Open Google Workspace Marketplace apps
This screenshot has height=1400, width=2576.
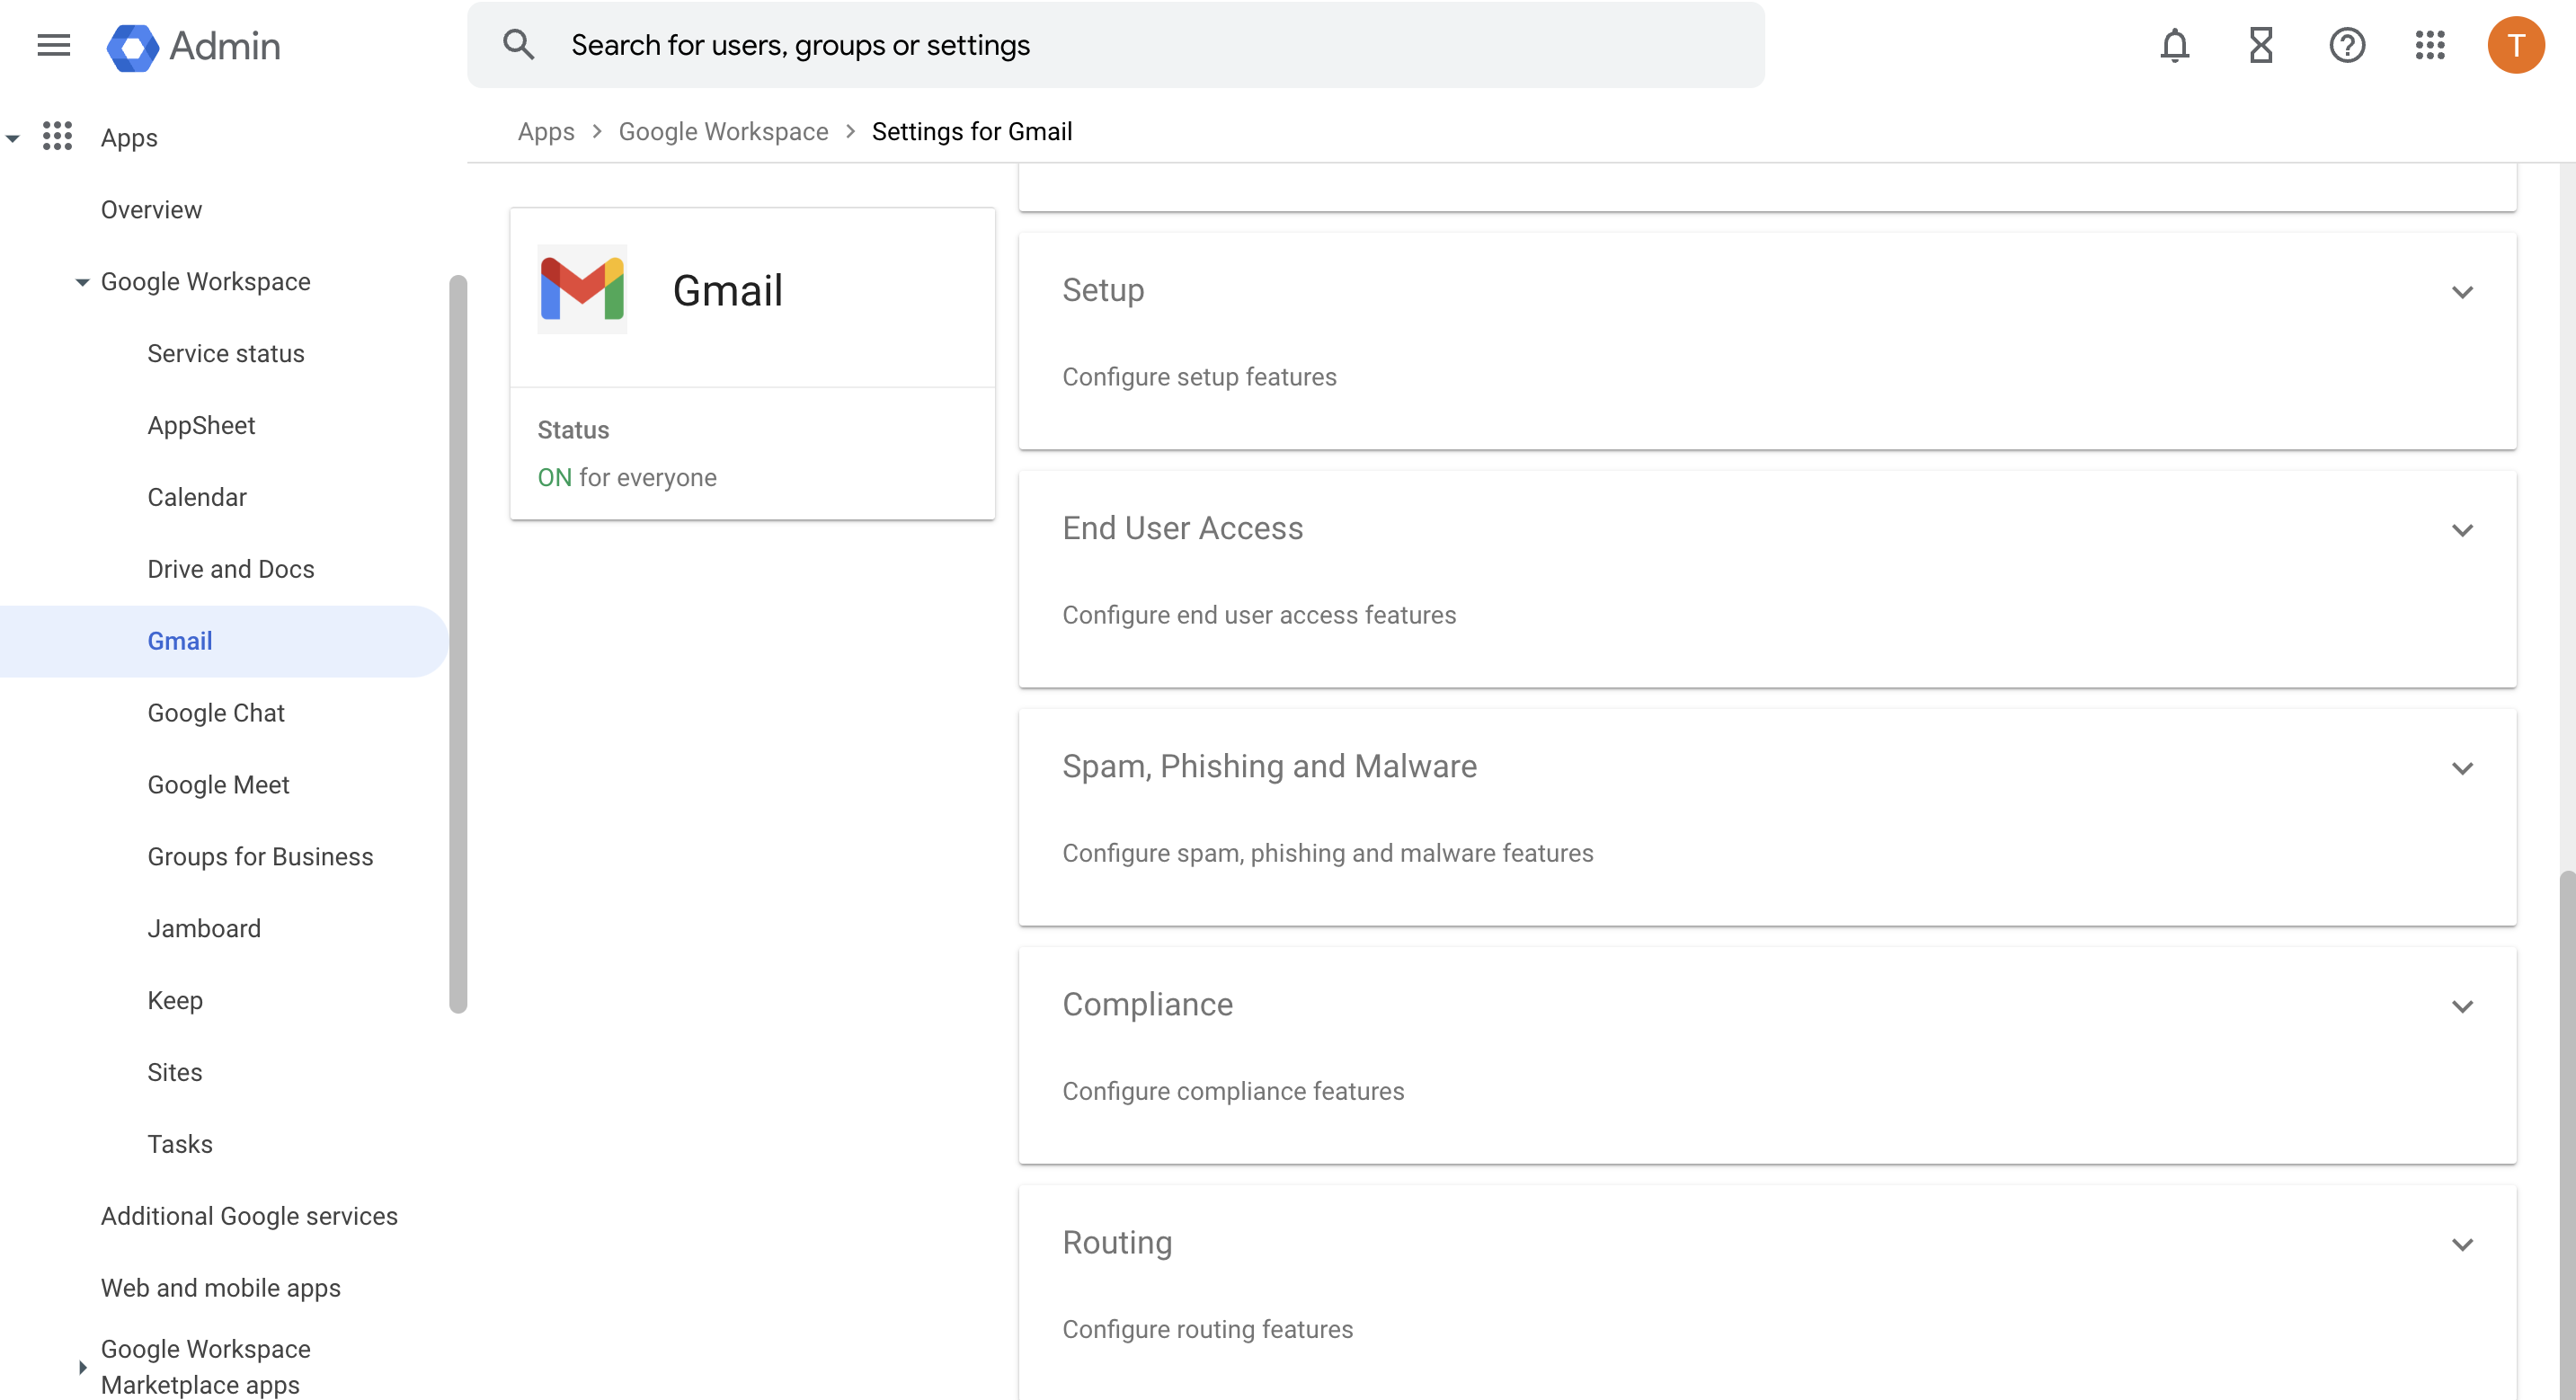(x=206, y=1367)
